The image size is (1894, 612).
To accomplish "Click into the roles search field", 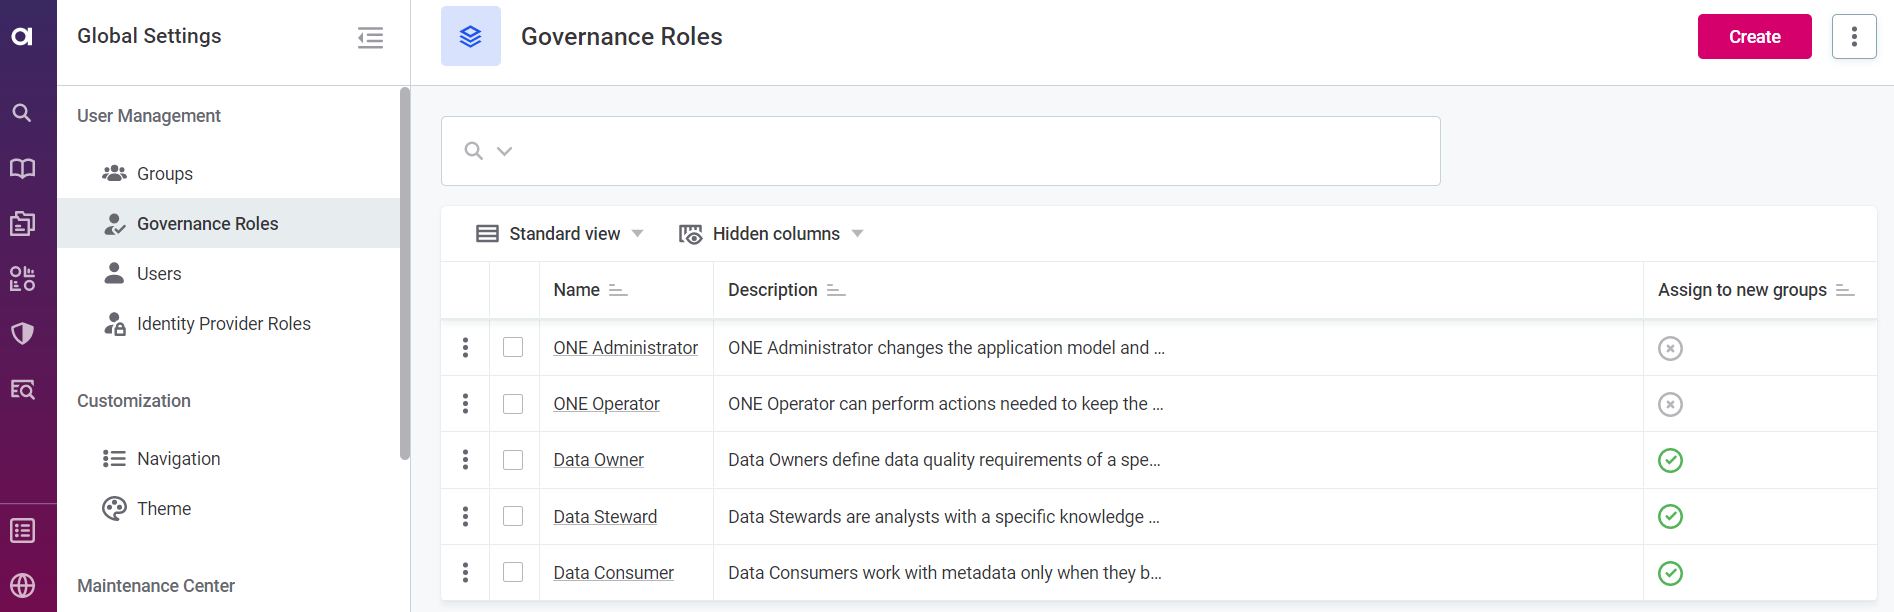I will [960, 151].
